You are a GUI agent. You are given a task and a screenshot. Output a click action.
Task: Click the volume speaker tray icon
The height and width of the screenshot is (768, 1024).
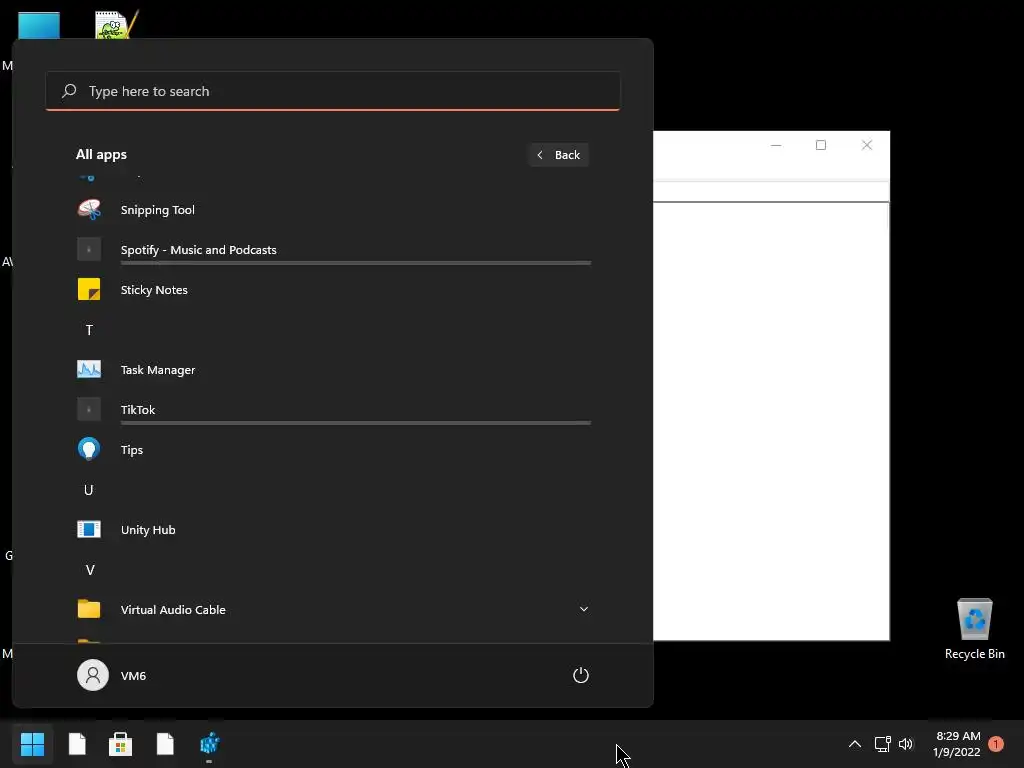[906, 744]
